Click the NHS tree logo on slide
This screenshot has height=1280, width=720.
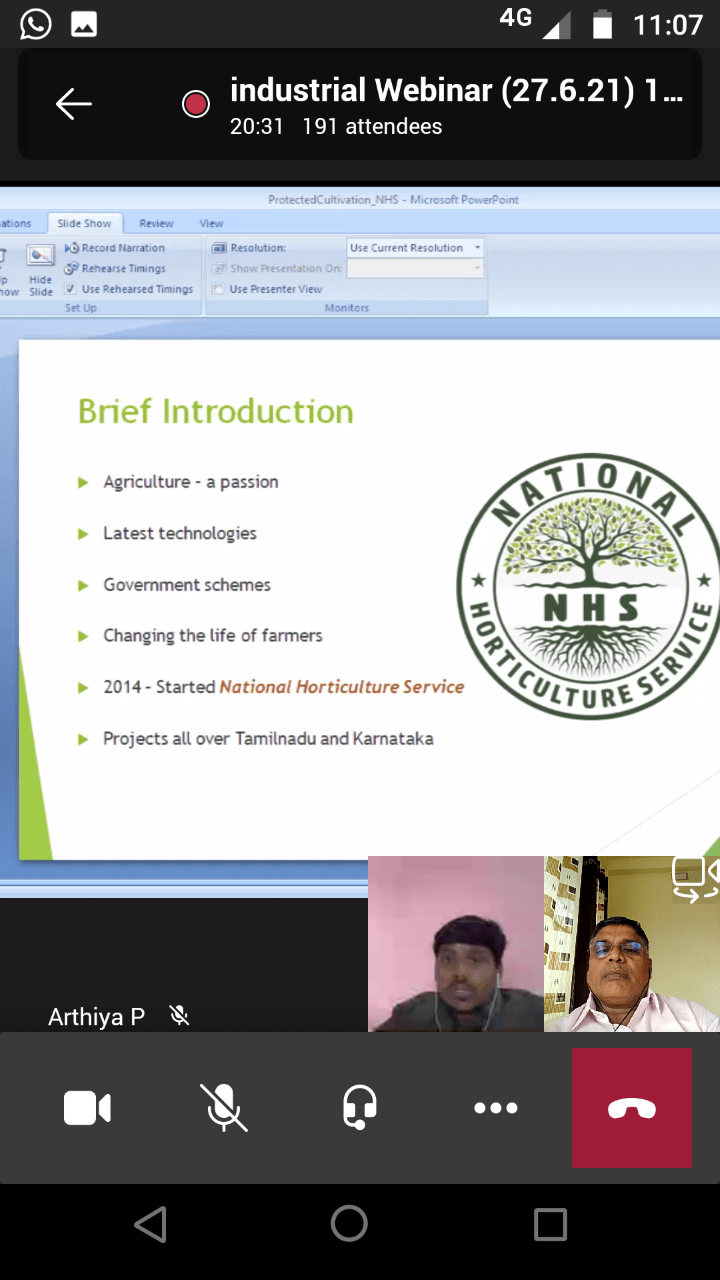coord(589,587)
